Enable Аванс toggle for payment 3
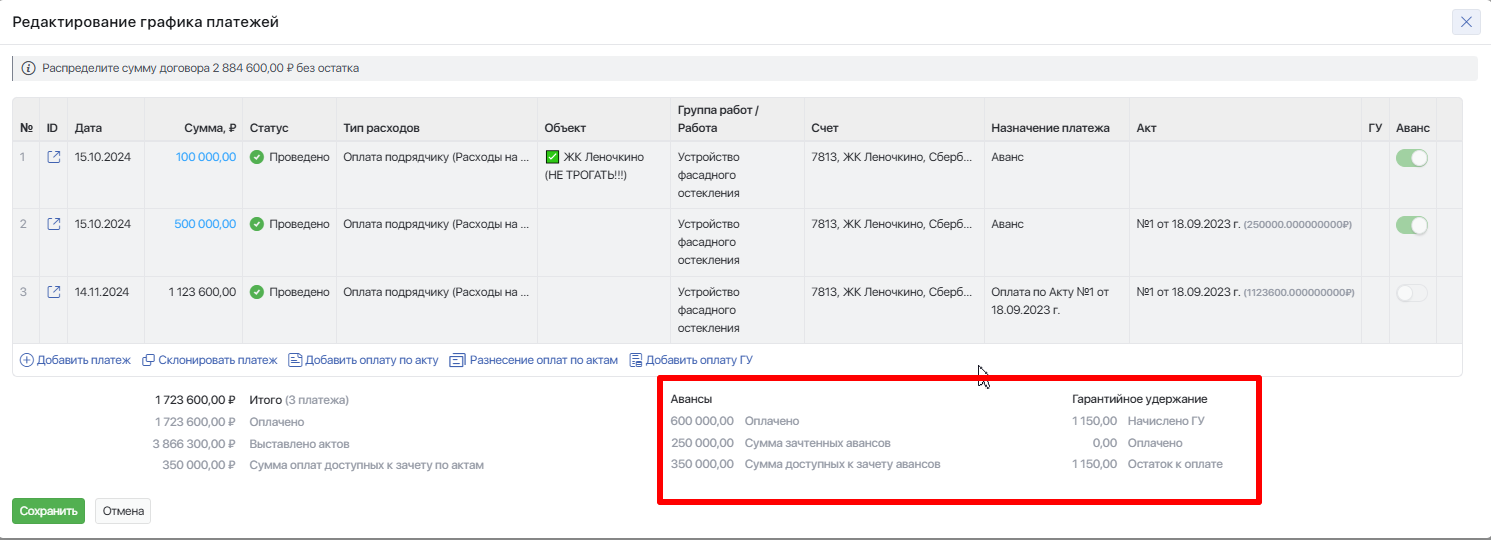The width and height of the screenshot is (1491, 540). click(x=1411, y=293)
